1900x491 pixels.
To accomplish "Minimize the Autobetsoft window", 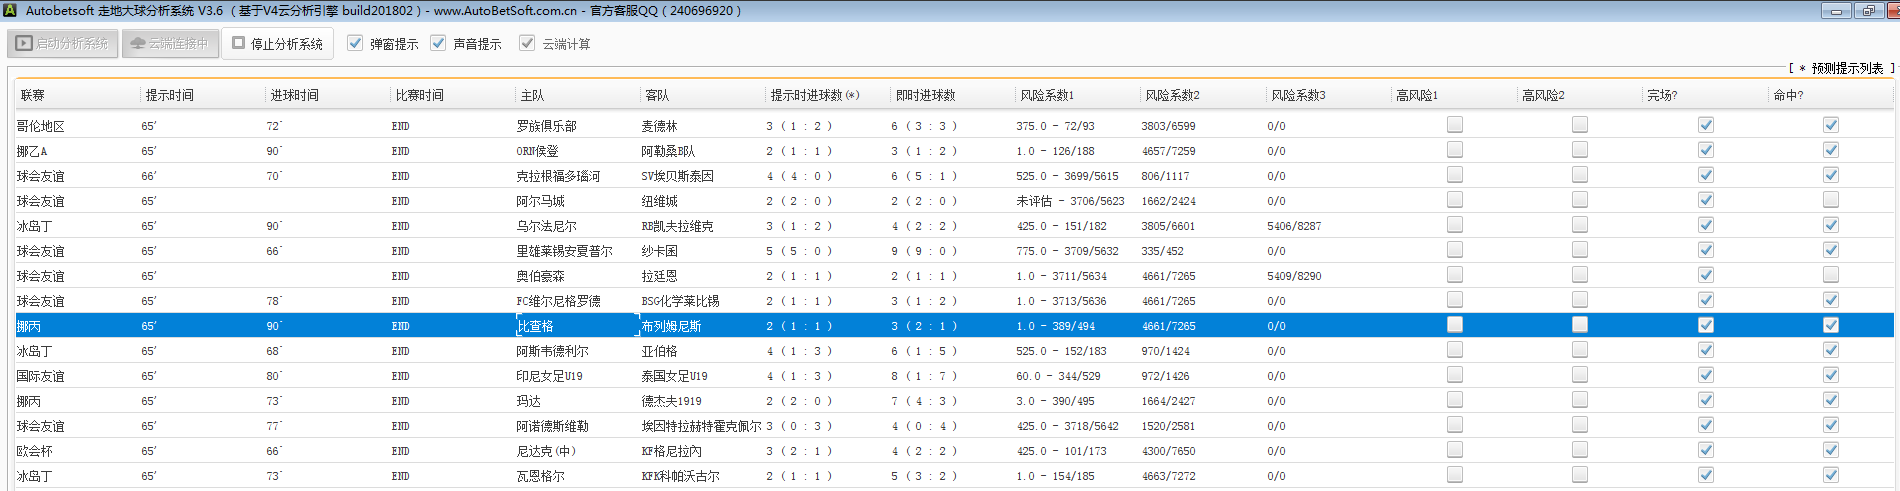I will [1835, 11].
